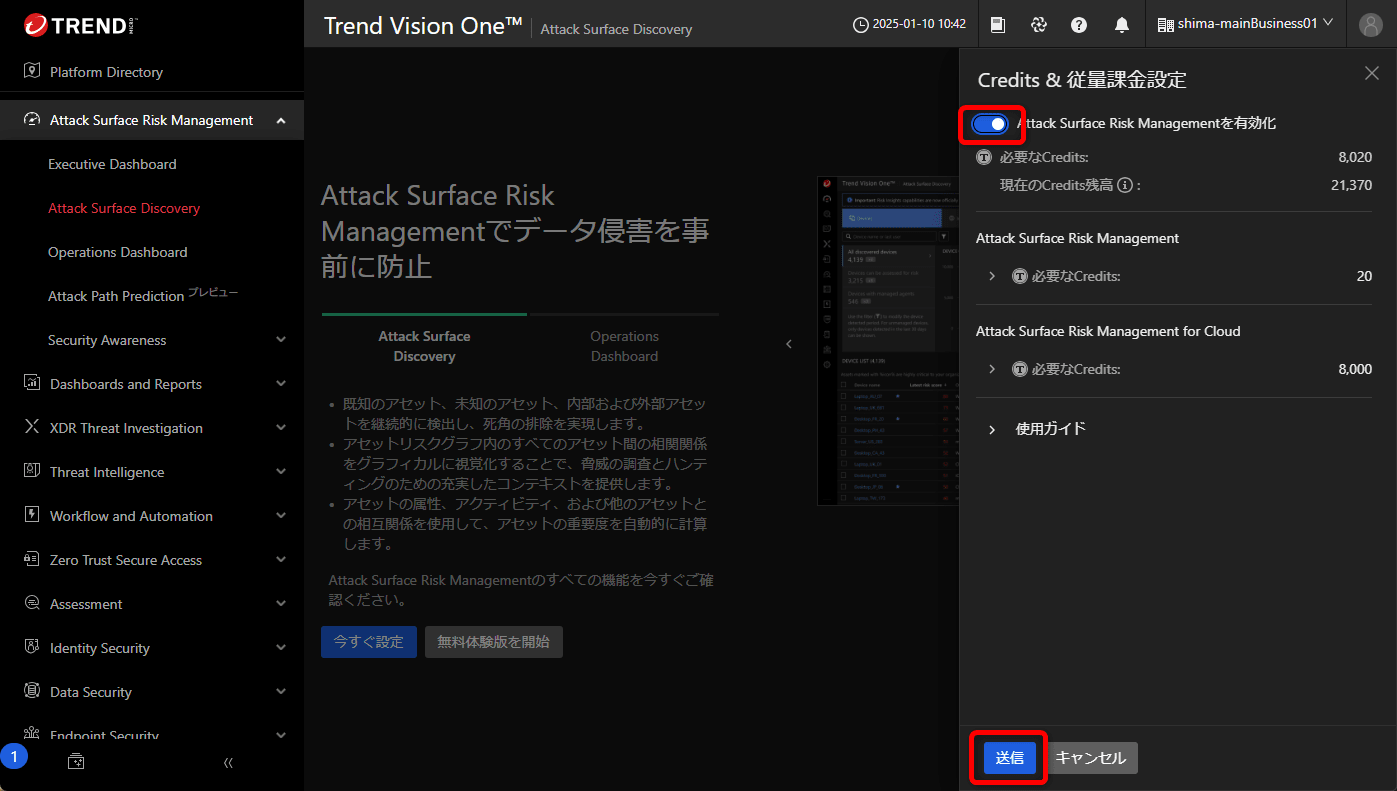Image resolution: width=1397 pixels, height=791 pixels.
Task: Expand Attack Surface Risk Management 必要なCredits row
Action: point(992,276)
